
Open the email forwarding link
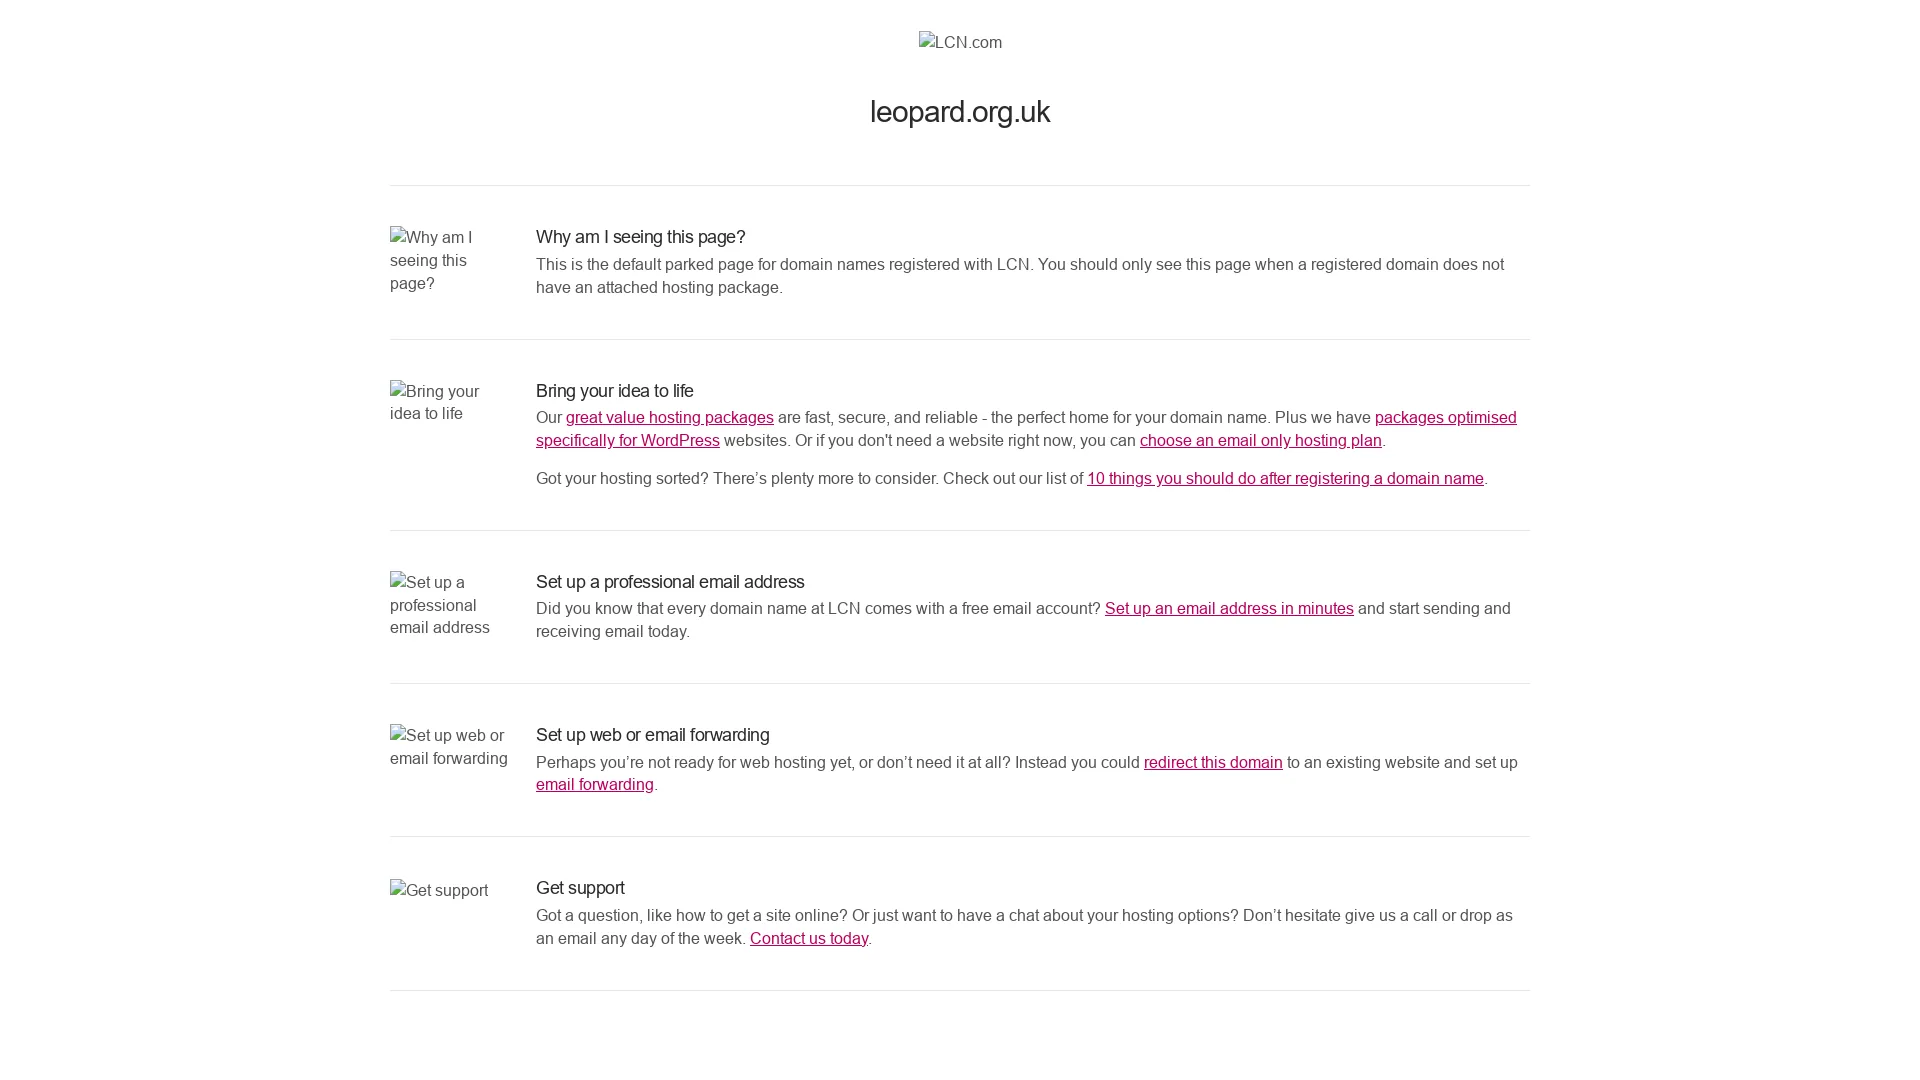click(x=595, y=785)
